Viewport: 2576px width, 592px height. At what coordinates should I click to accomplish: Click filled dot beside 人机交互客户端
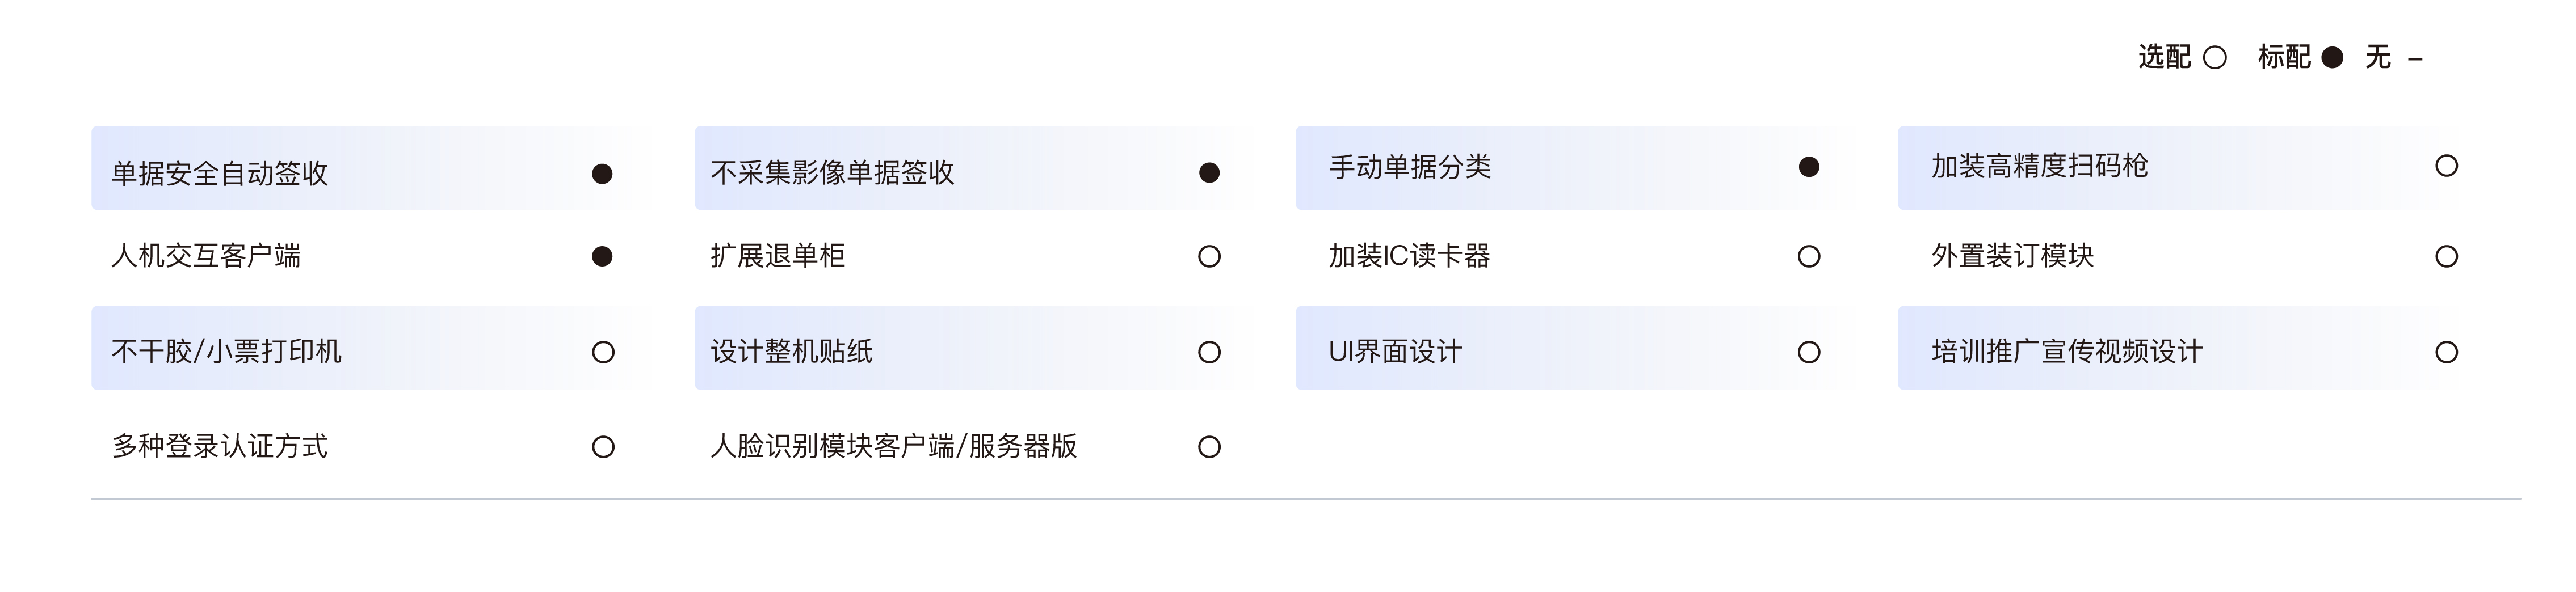click(602, 256)
